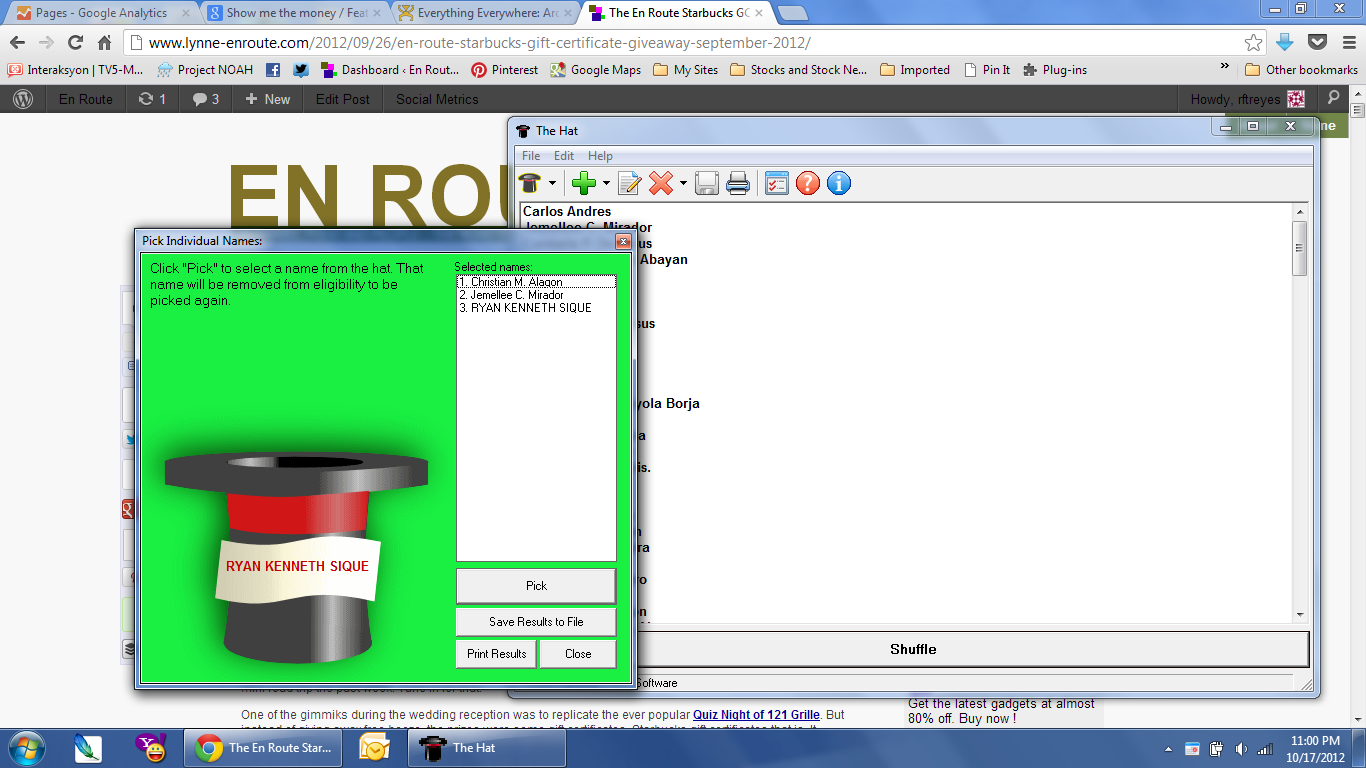Image resolution: width=1366 pixels, height=768 pixels.
Task: Click the Pick button
Action: coord(536,586)
